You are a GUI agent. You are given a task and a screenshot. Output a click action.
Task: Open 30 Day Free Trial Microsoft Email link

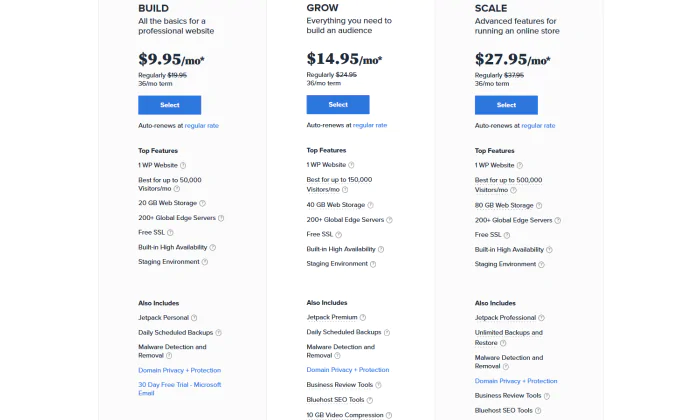tap(179, 389)
